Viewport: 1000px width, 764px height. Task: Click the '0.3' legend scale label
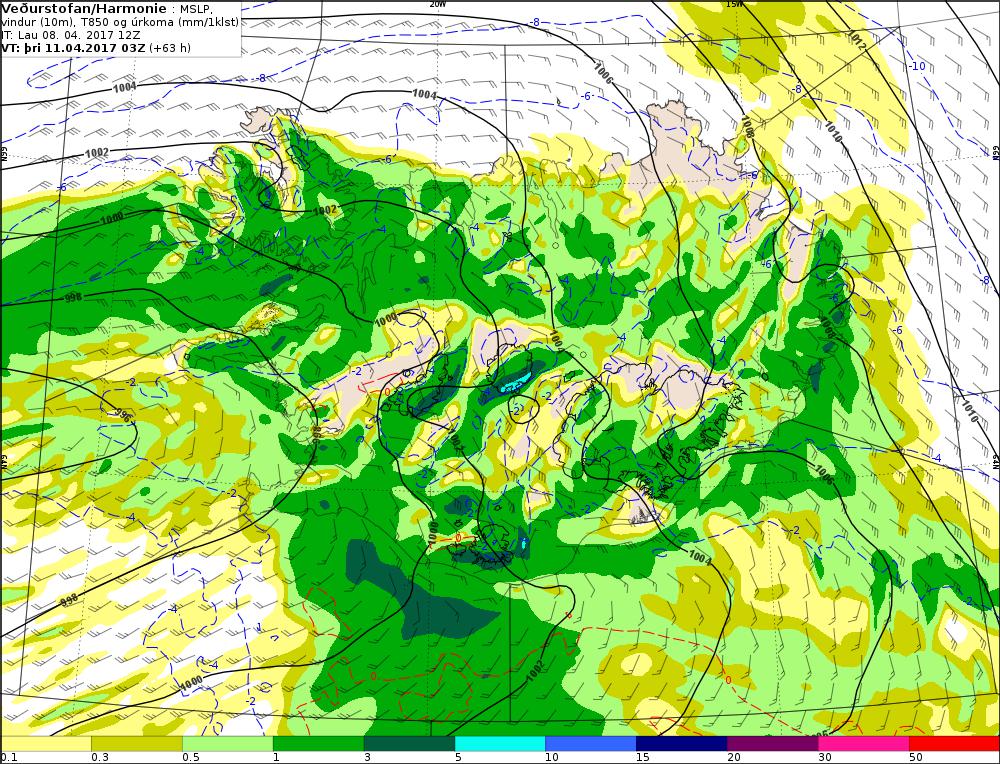pyautogui.click(x=99, y=758)
